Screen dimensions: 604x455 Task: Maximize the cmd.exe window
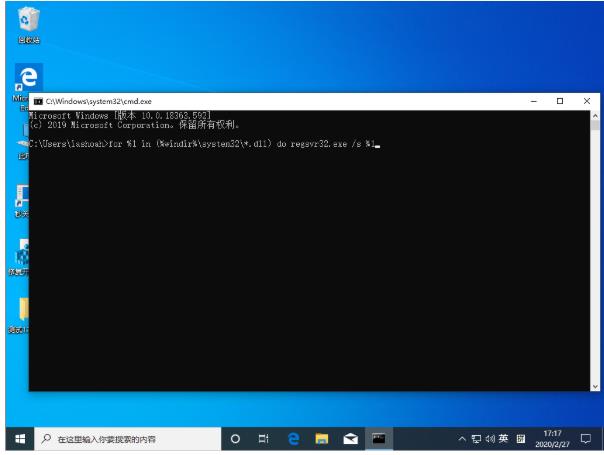560,101
